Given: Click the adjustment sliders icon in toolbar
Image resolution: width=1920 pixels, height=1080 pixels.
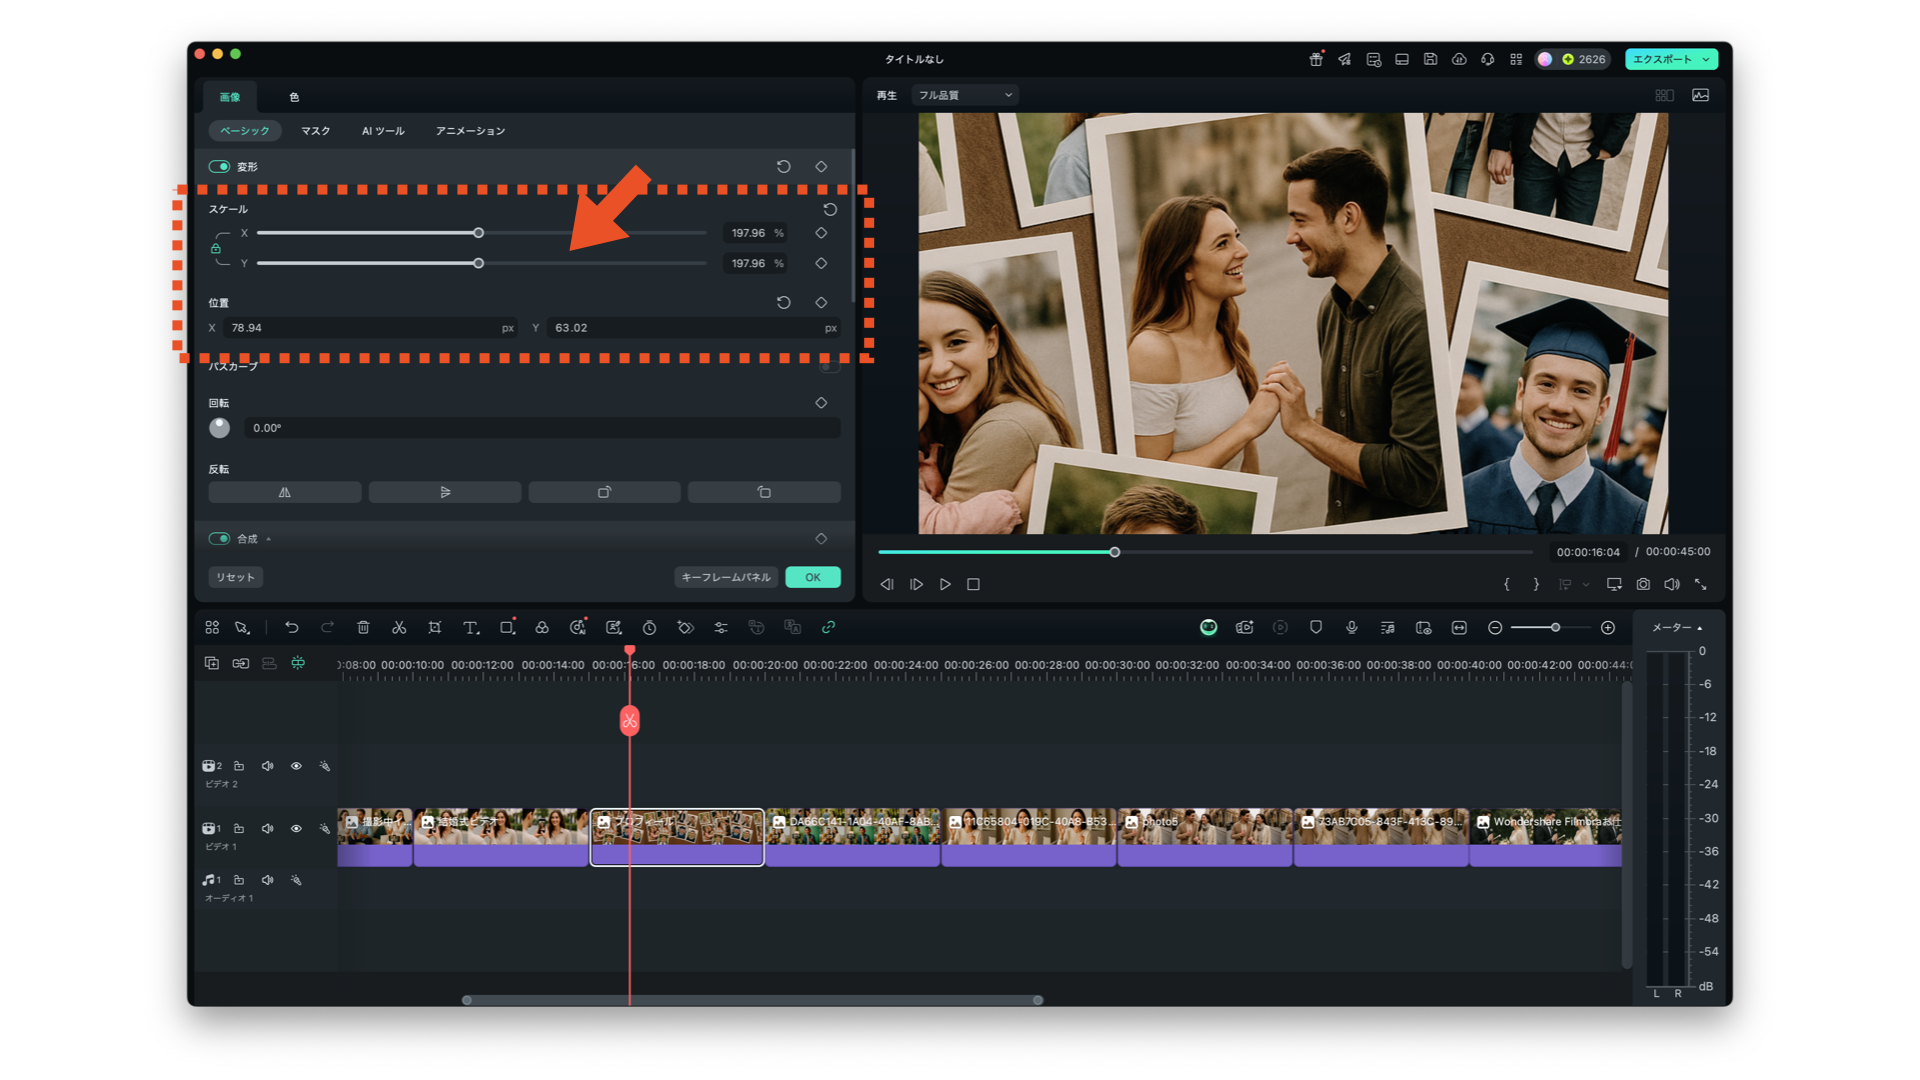Looking at the screenshot, I should coord(721,627).
